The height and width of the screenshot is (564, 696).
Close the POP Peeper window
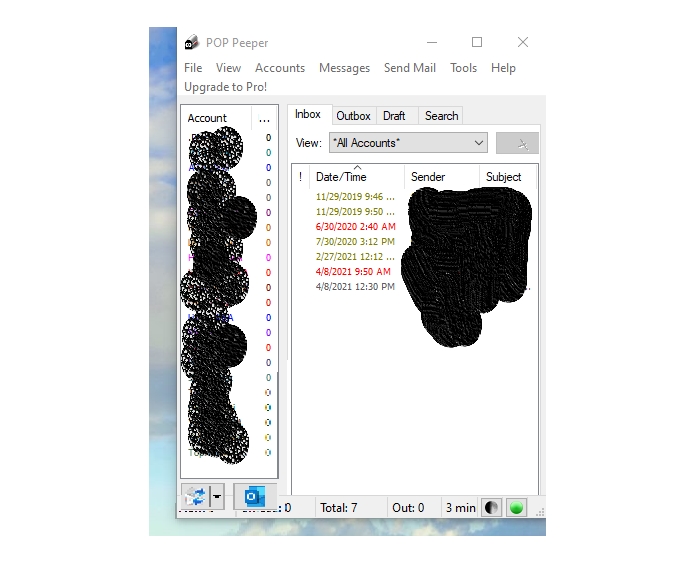[x=523, y=42]
